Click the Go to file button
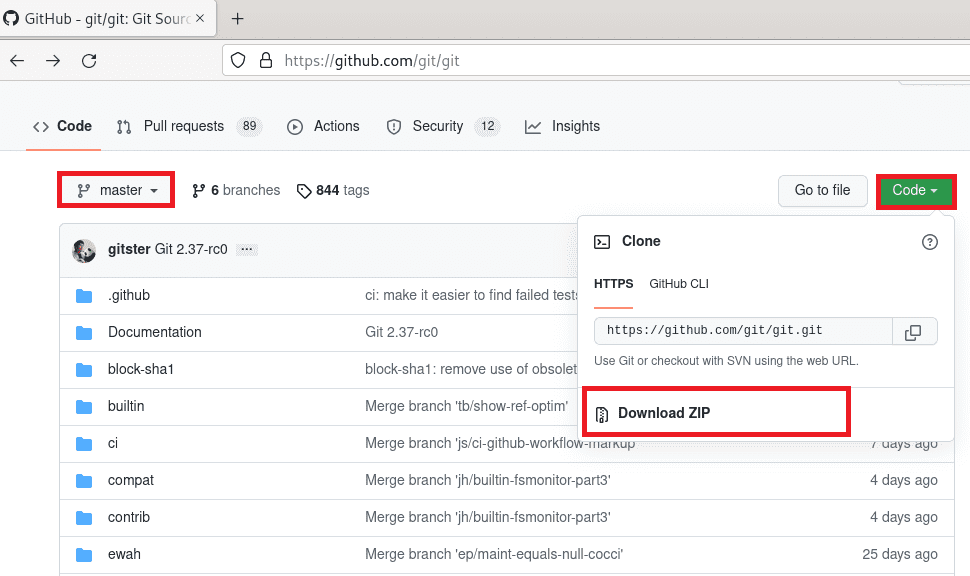The image size is (970, 576). 822,190
